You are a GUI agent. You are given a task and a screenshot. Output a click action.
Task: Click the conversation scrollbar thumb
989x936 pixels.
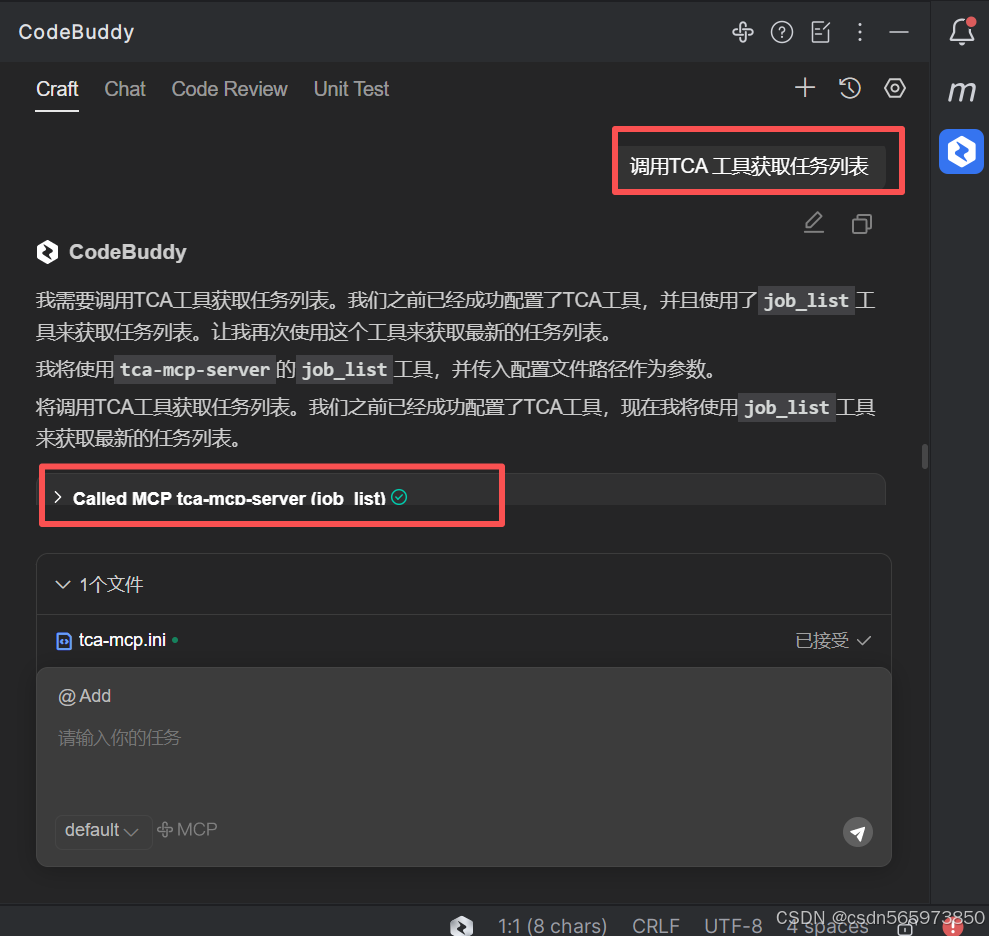coord(925,456)
